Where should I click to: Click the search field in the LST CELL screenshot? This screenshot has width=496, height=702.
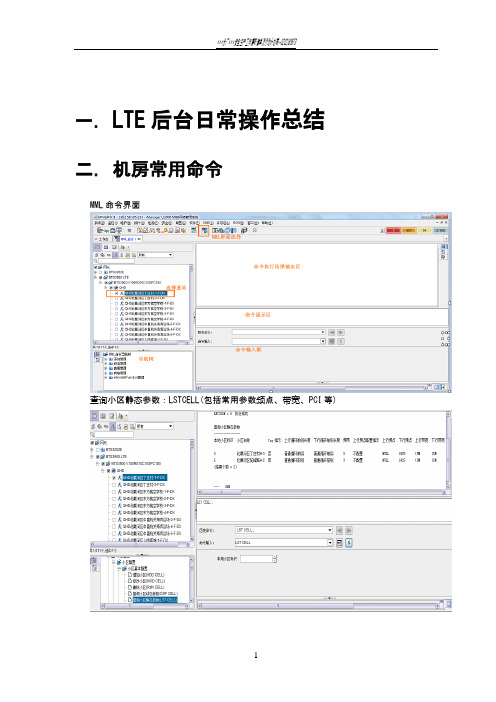tap(114, 434)
